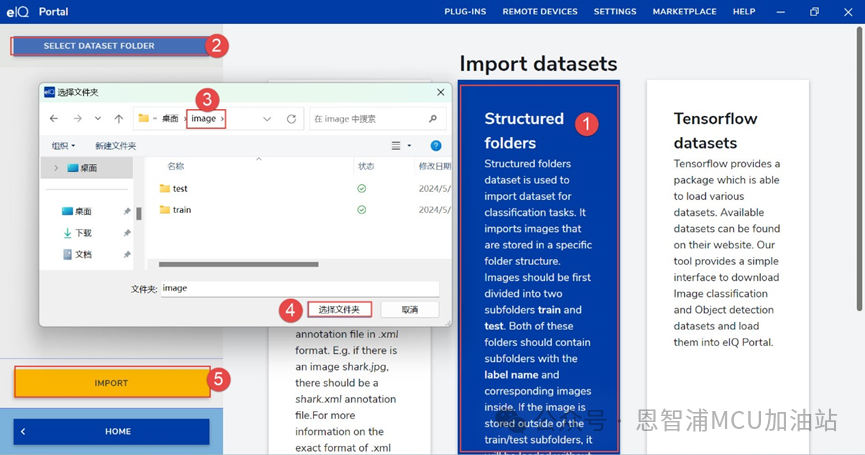Open the PLUG-INS menu

[465, 12]
